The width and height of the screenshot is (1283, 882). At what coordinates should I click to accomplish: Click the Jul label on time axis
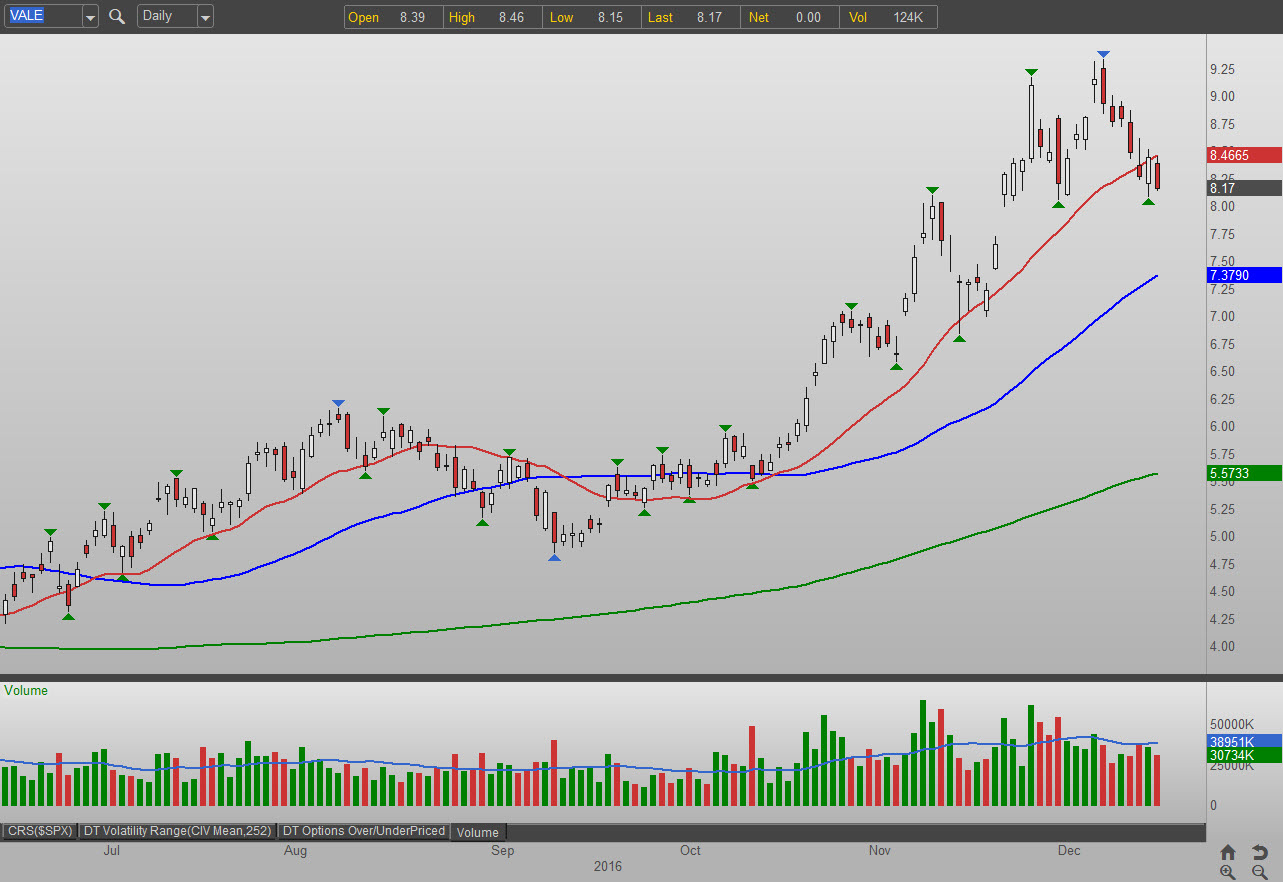tap(112, 851)
